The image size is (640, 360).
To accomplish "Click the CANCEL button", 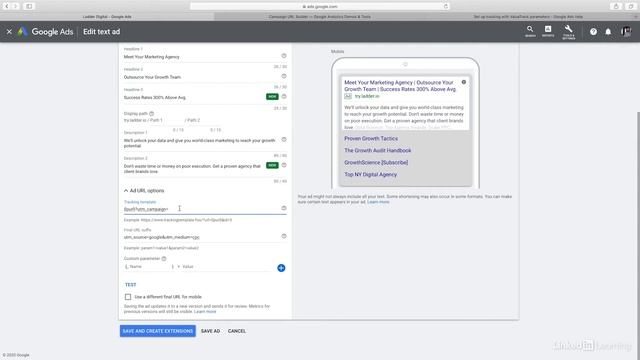I will click(237, 331).
